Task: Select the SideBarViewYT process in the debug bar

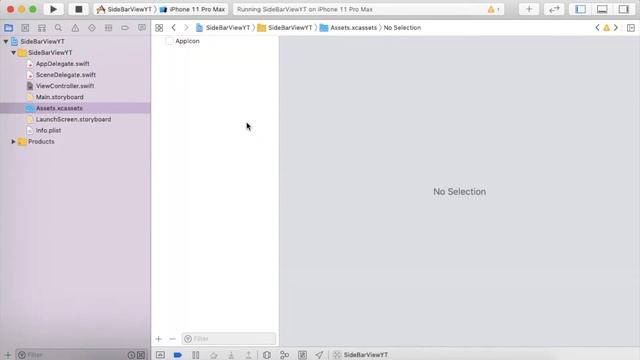Action: click(361, 355)
